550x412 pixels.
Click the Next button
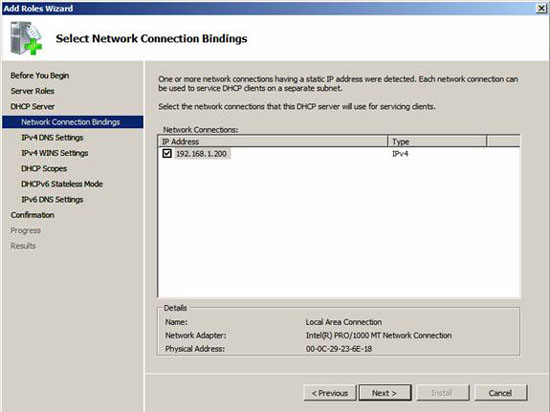click(384, 393)
